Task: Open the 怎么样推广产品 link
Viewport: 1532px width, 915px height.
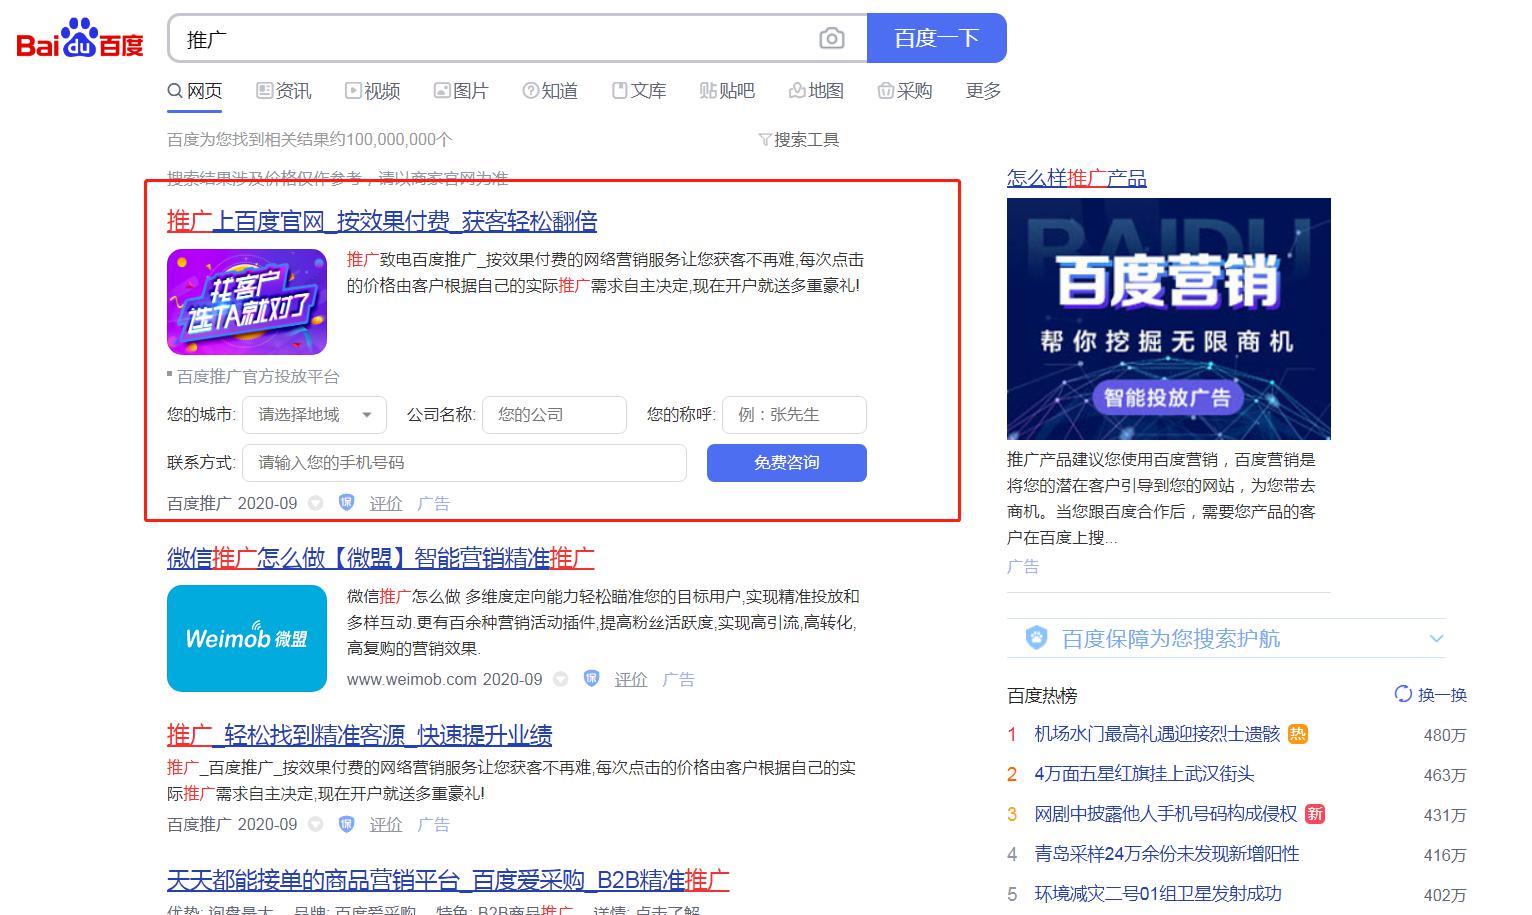Action: [1075, 177]
